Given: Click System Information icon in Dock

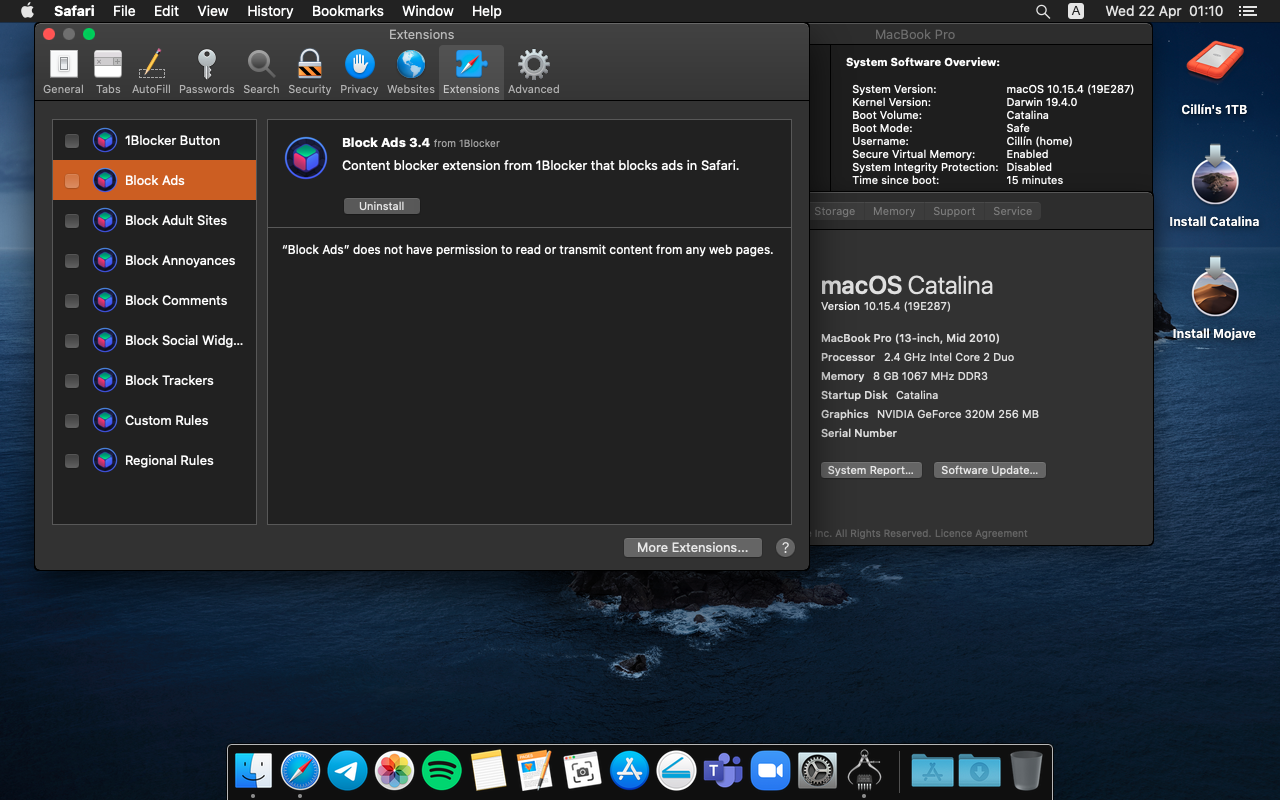Looking at the screenshot, I should tap(864, 771).
